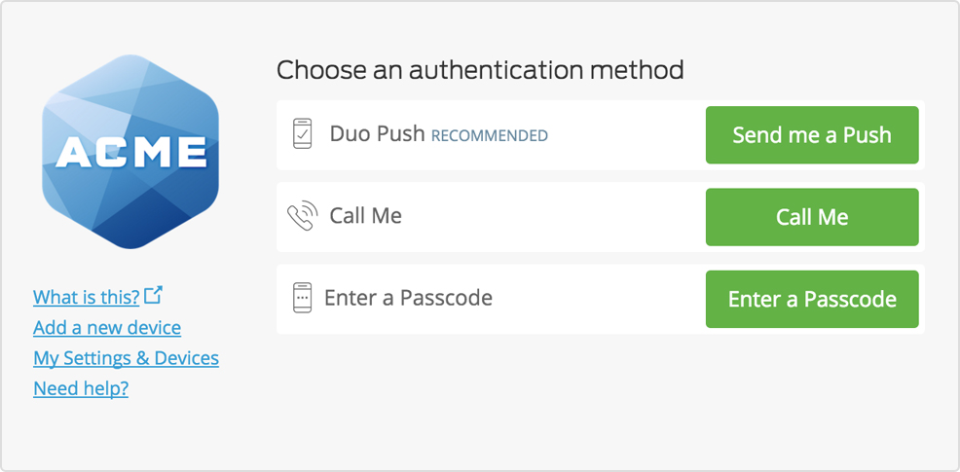Open the Need help? link

[x=81, y=389]
